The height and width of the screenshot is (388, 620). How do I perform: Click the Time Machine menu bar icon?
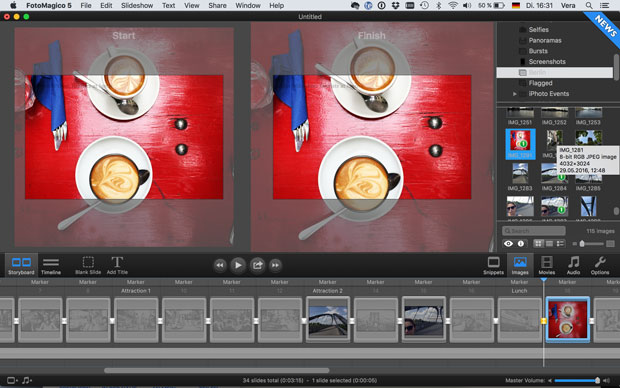tap(424, 6)
